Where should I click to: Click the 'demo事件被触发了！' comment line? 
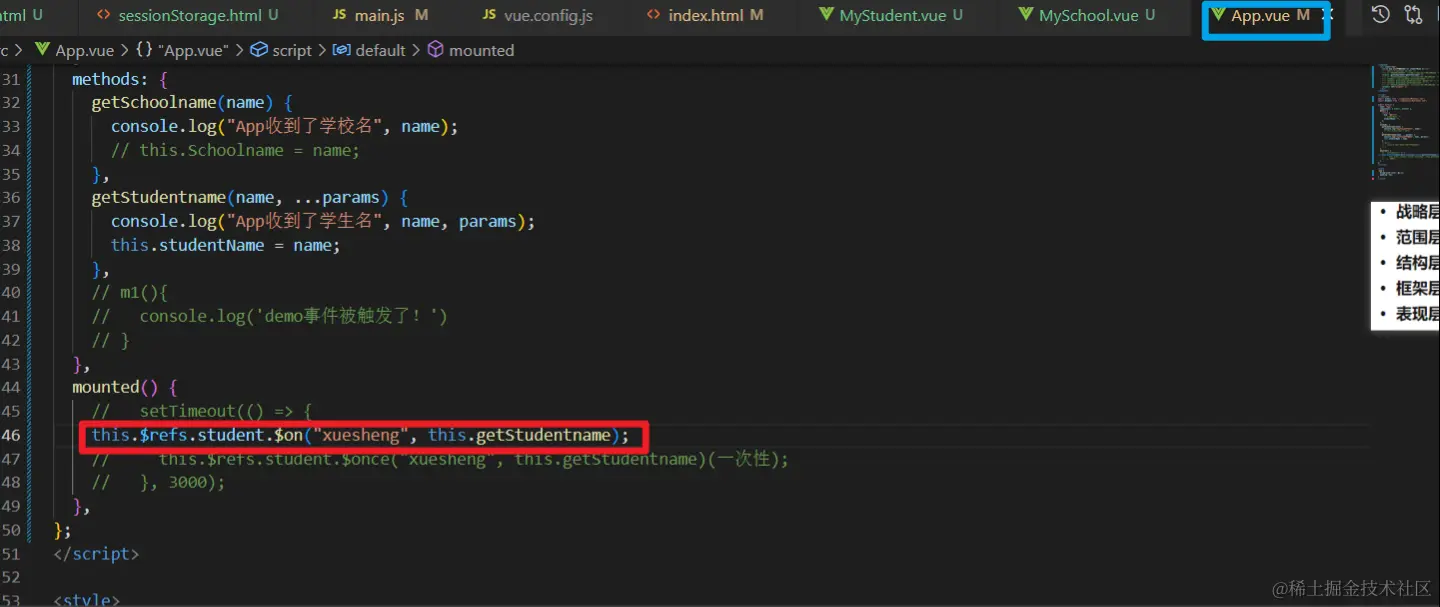point(270,316)
